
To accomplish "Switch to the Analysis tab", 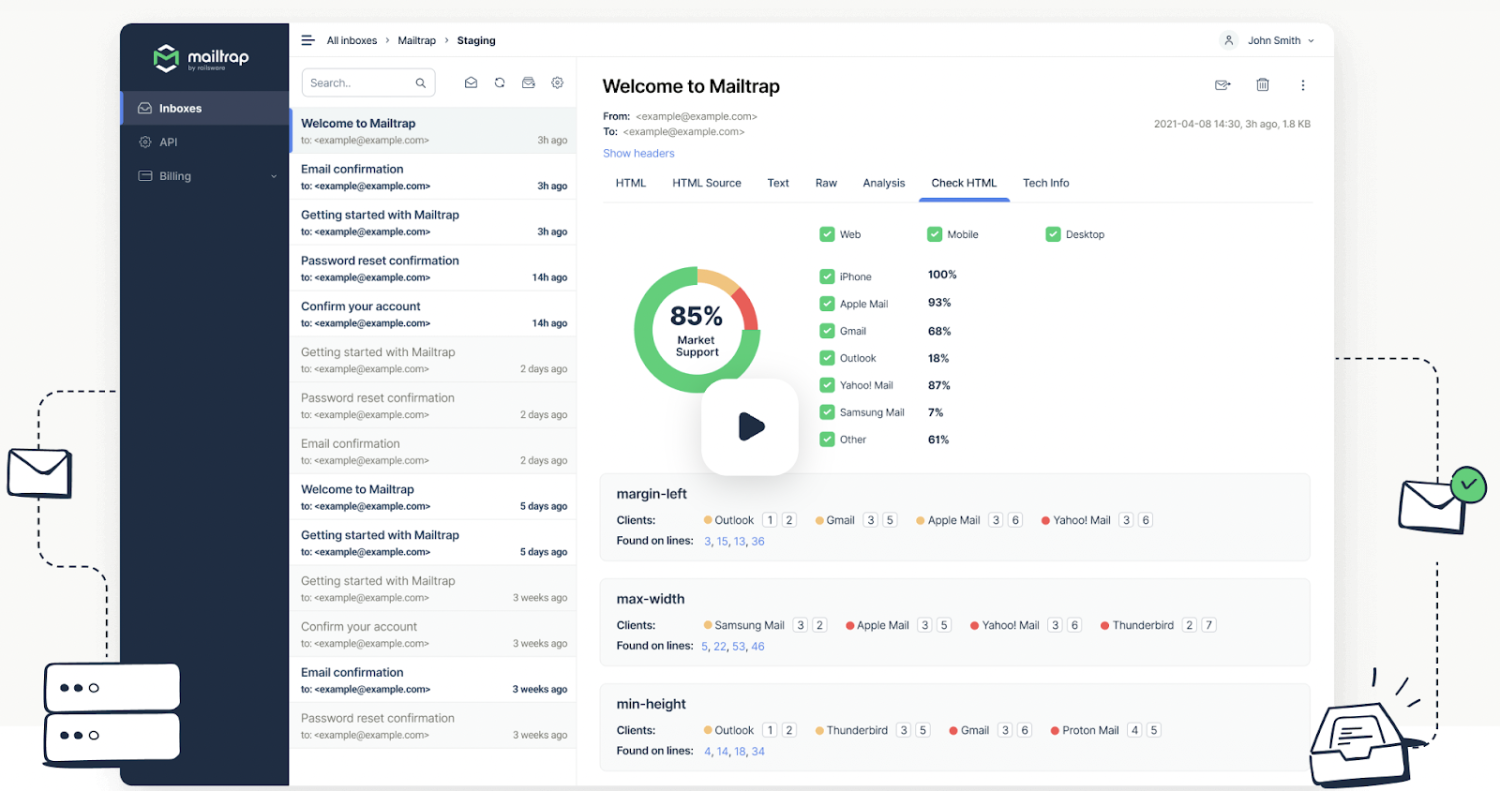I will coord(884,183).
